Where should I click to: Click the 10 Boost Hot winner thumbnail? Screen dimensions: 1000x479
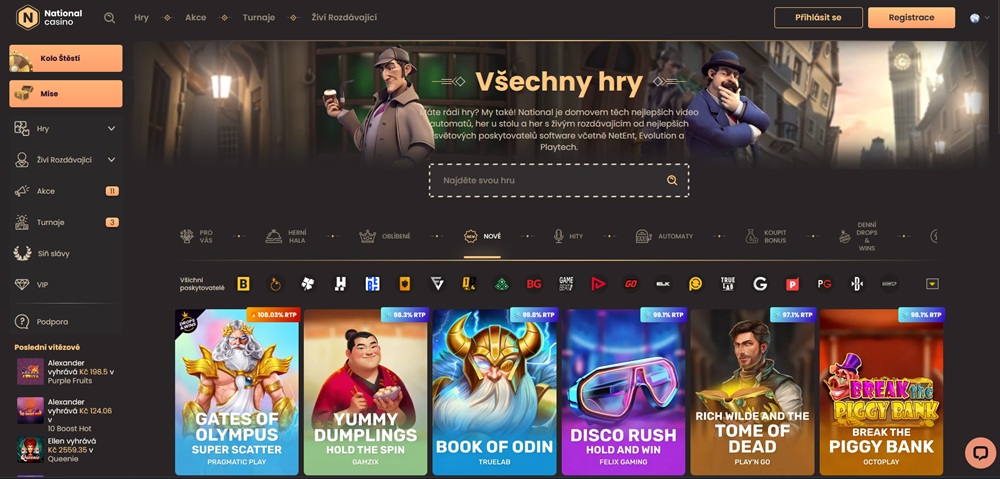pyautogui.click(x=30, y=411)
